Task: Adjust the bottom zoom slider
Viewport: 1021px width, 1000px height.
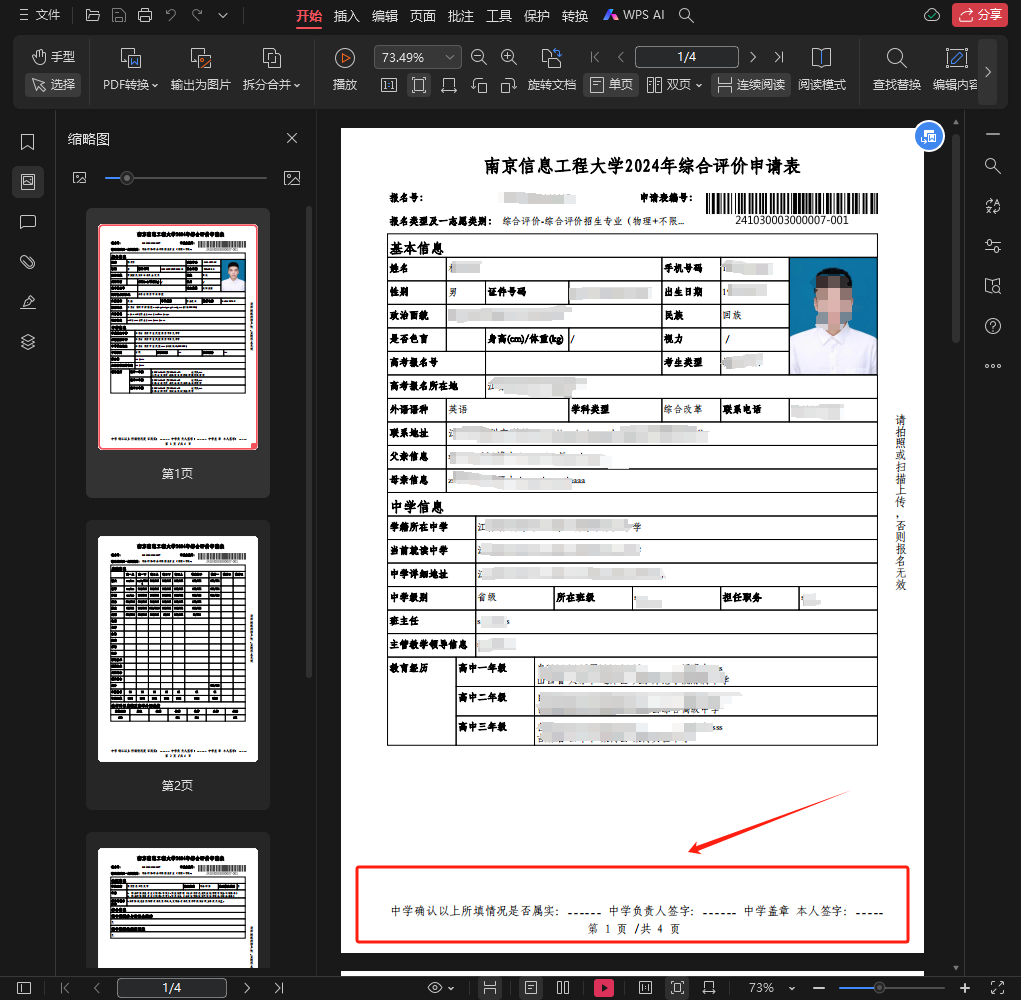Action: [879, 988]
